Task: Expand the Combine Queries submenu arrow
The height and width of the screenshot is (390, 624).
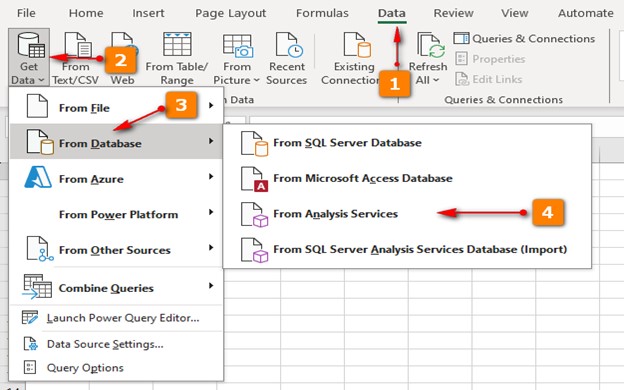Action: [211, 286]
